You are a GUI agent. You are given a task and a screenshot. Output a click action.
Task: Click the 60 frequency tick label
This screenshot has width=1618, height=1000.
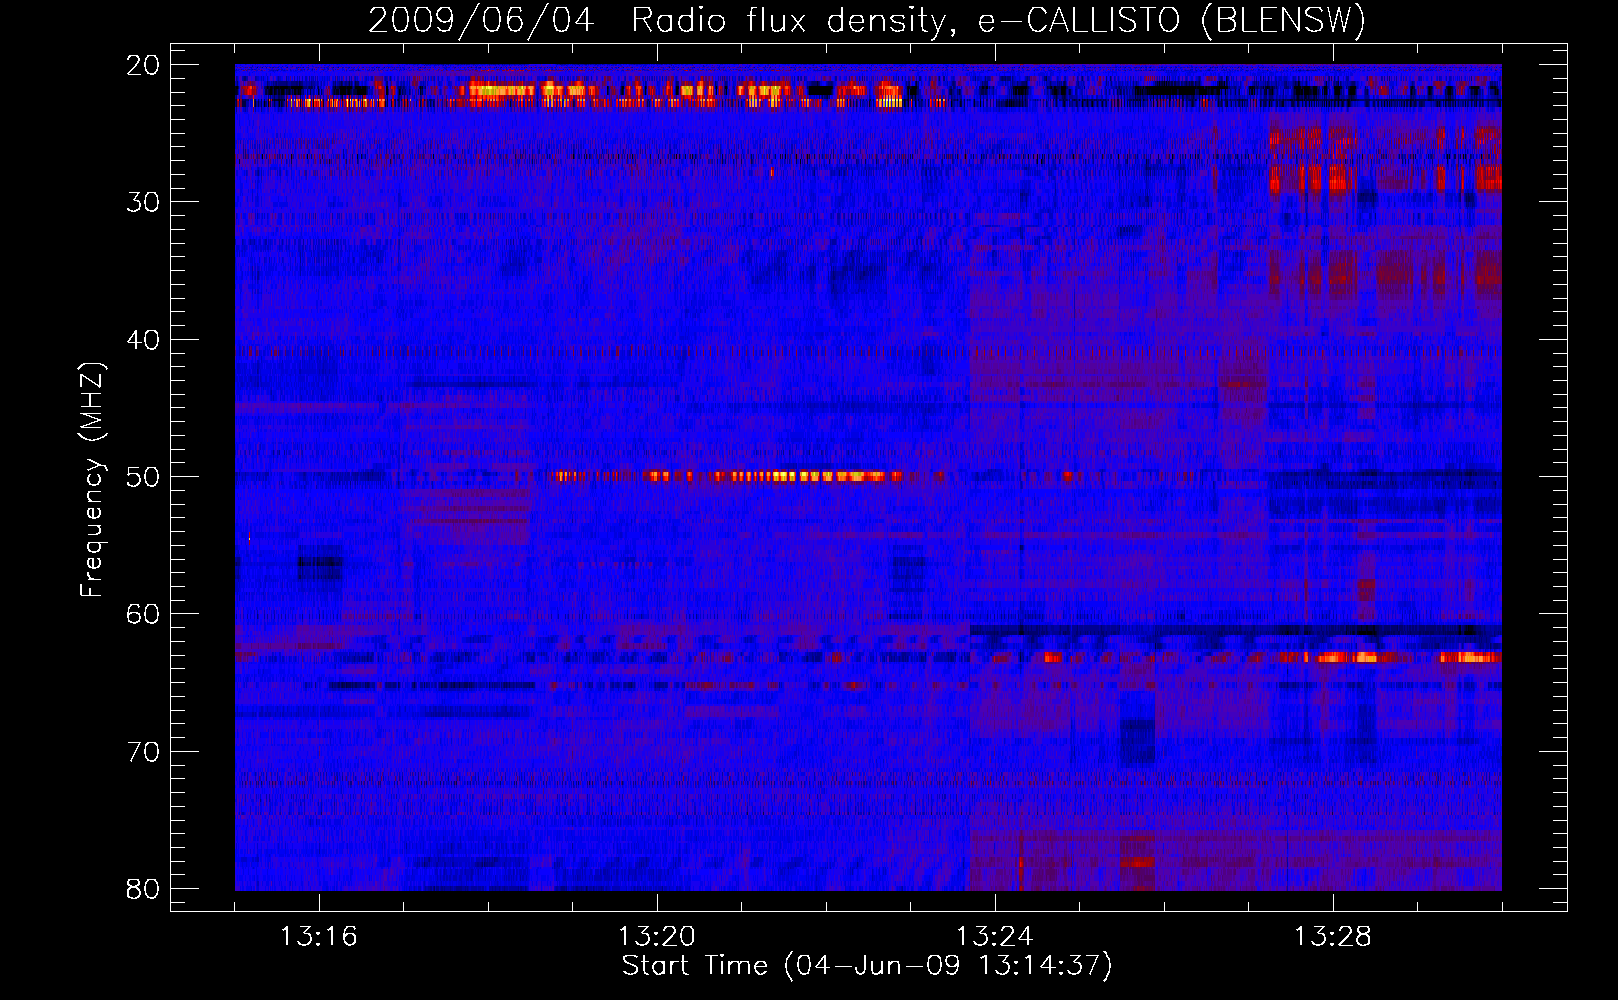click(144, 614)
